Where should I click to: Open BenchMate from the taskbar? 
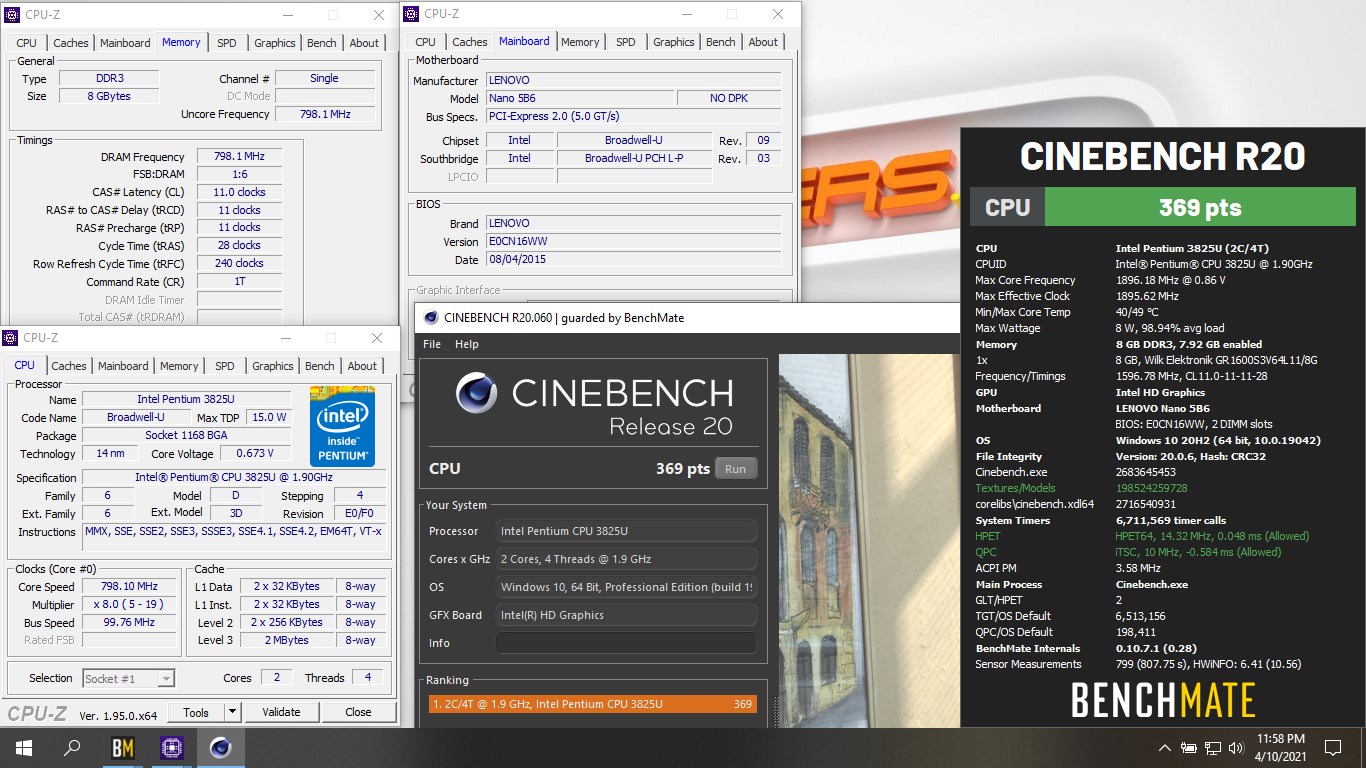pos(122,747)
